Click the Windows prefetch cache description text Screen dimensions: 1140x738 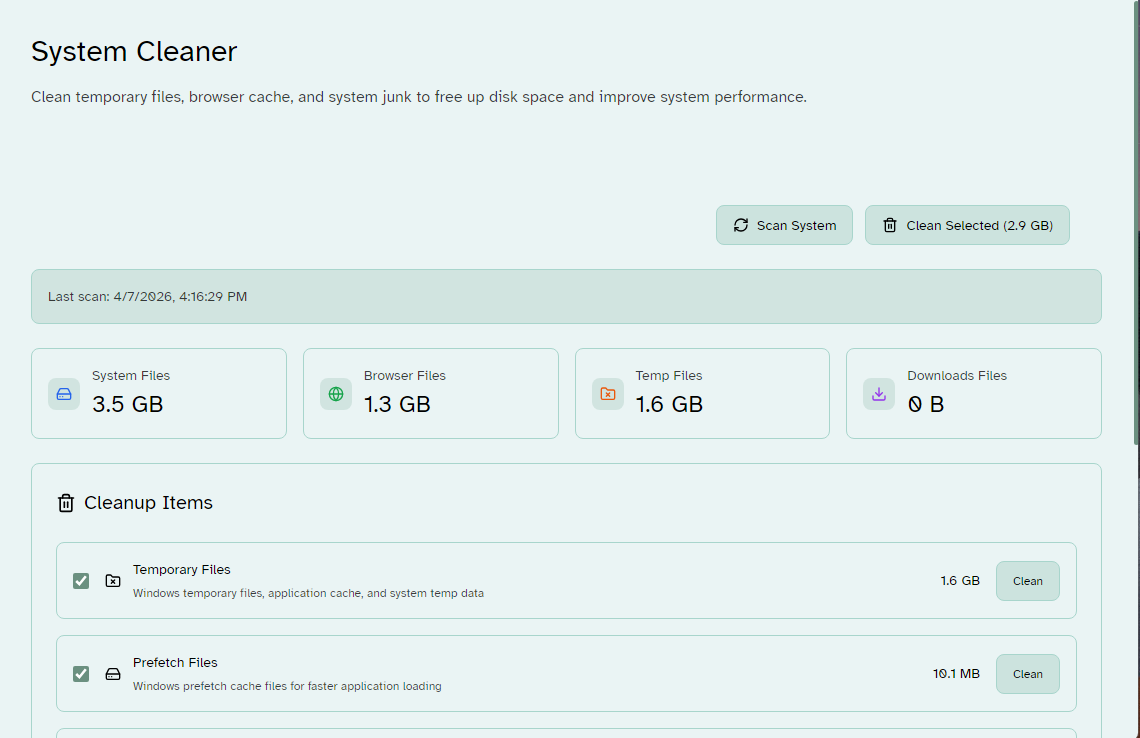click(287, 686)
